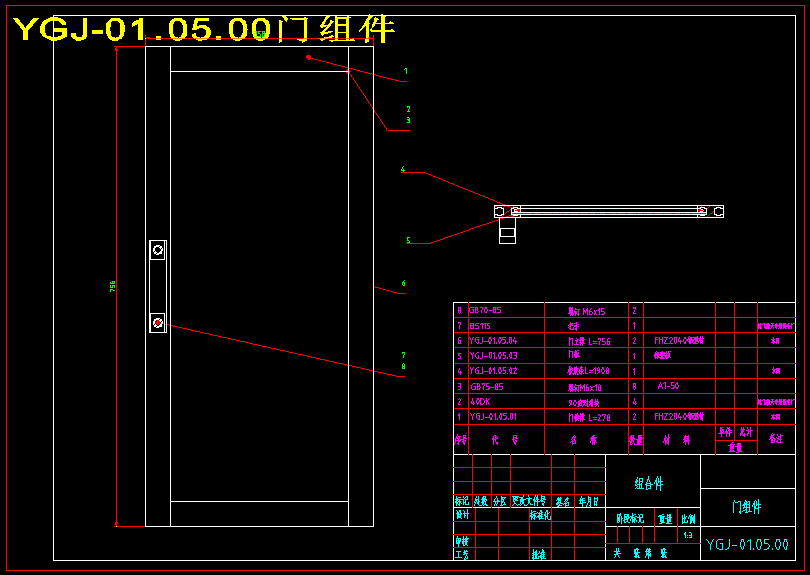Click part code YGJ-01.05.02
810x575 pixels.
click(x=493, y=371)
